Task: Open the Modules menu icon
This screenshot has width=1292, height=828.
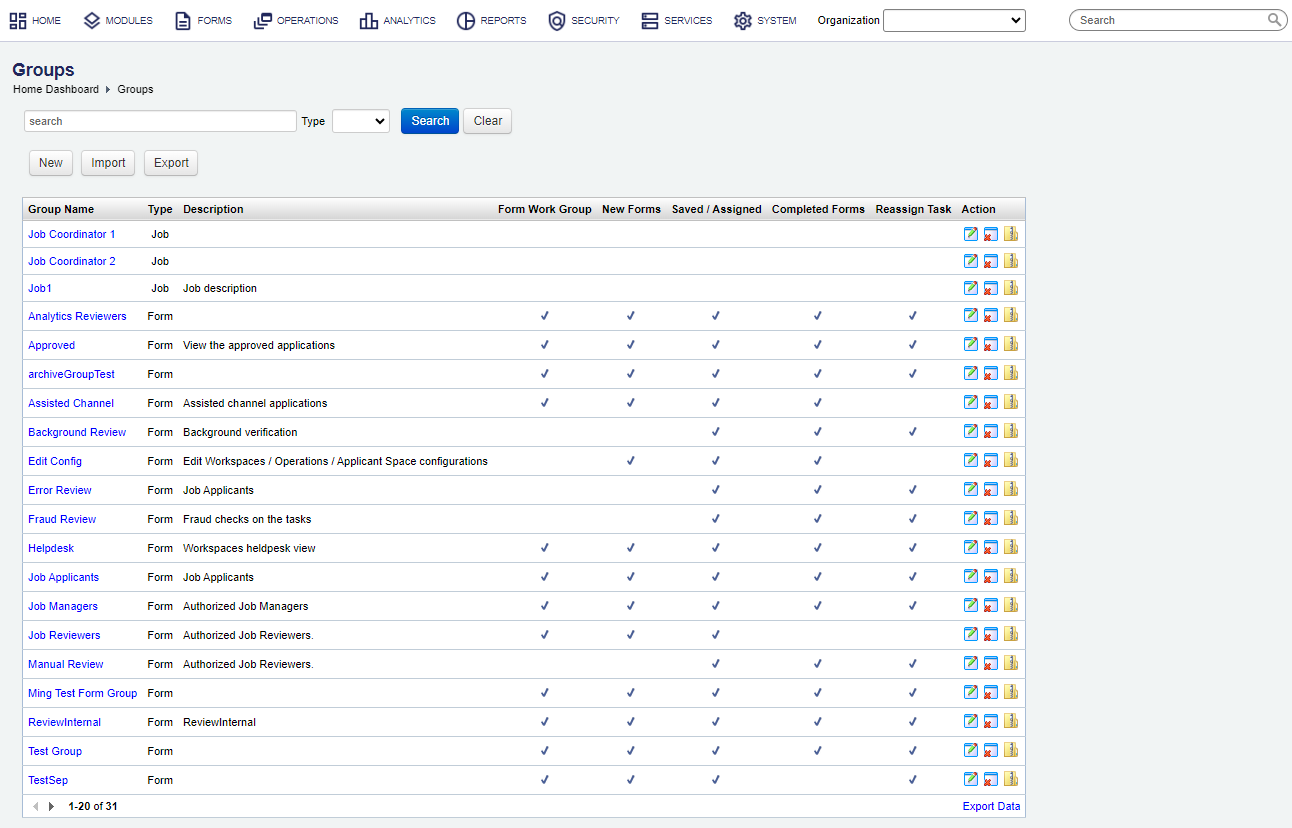Action: 90,19
